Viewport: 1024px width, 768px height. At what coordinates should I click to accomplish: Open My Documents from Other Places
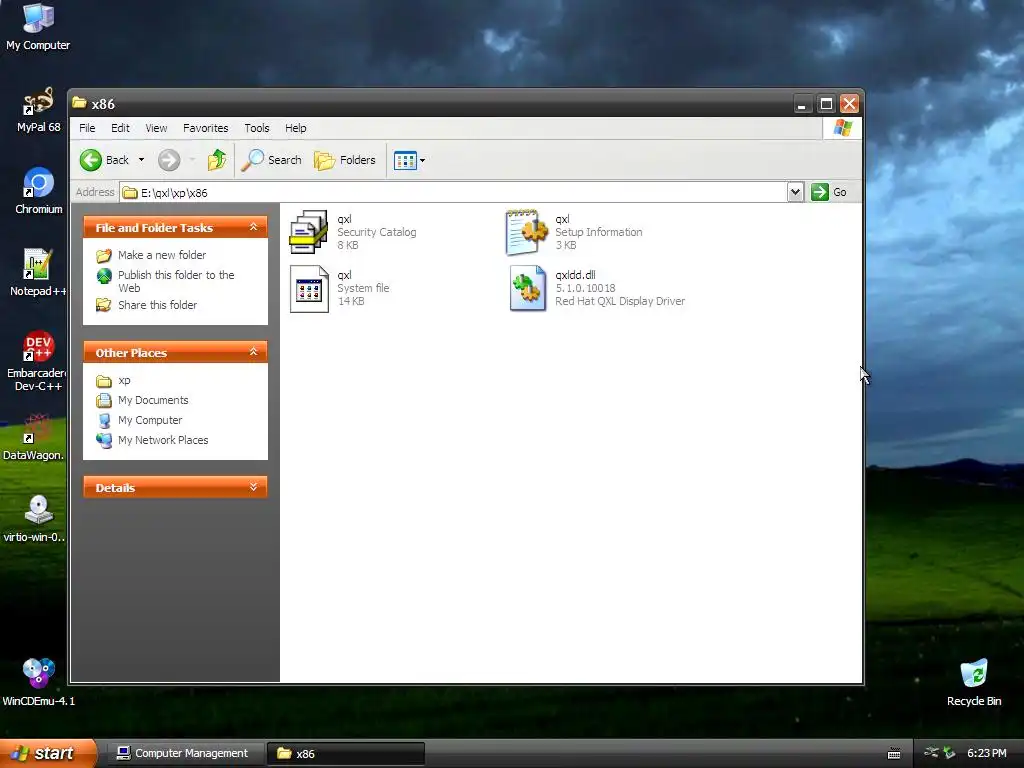pos(153,400)
